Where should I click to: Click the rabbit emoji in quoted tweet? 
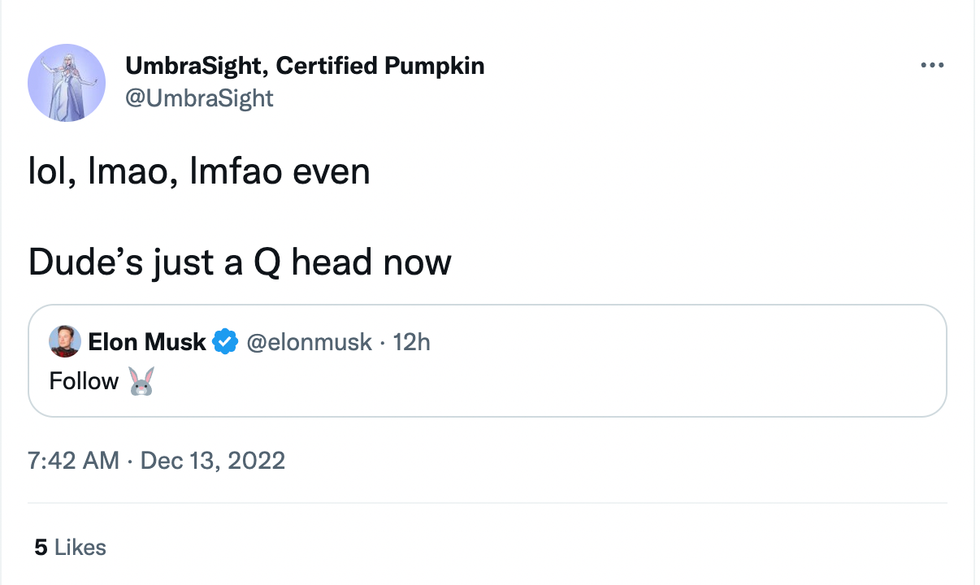click(142, 381)
